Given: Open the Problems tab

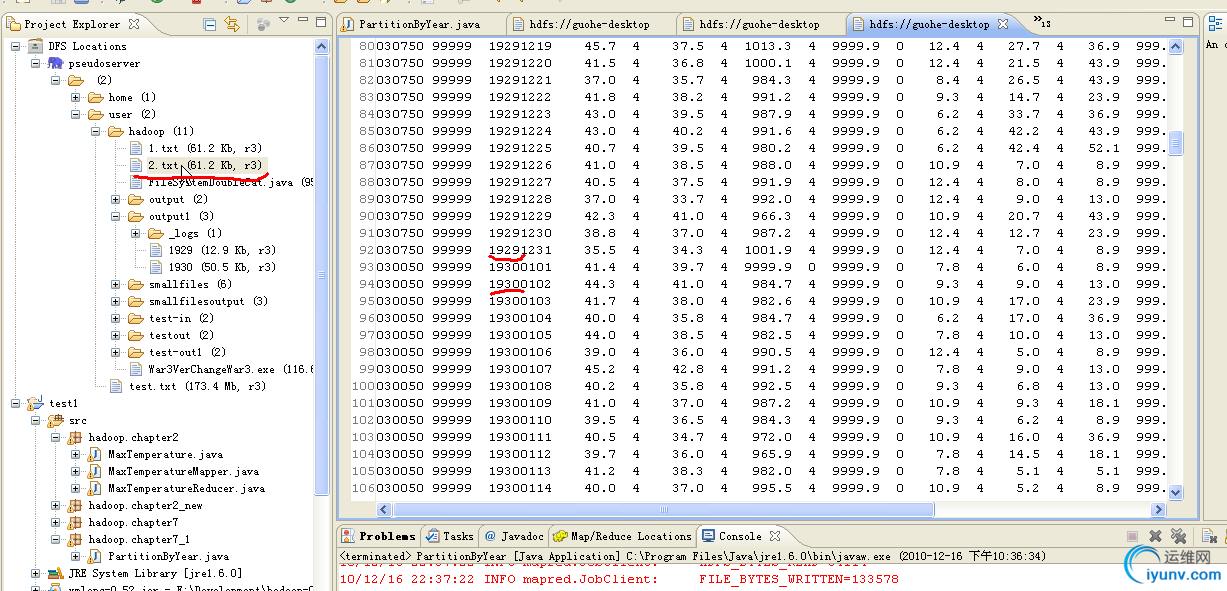Looking at the screenshot, I should click(x=379, y=536).
